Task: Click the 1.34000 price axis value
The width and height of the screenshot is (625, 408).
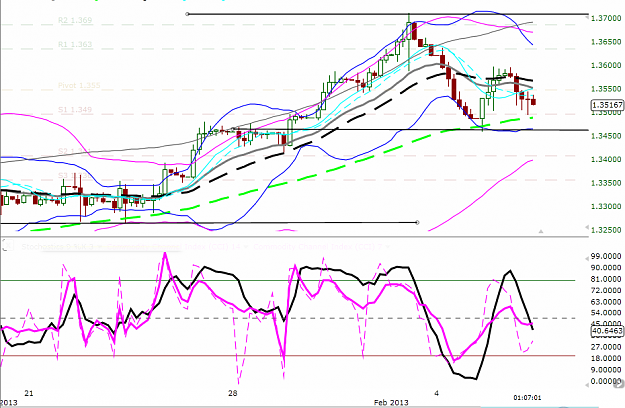Action: (606, 159)
